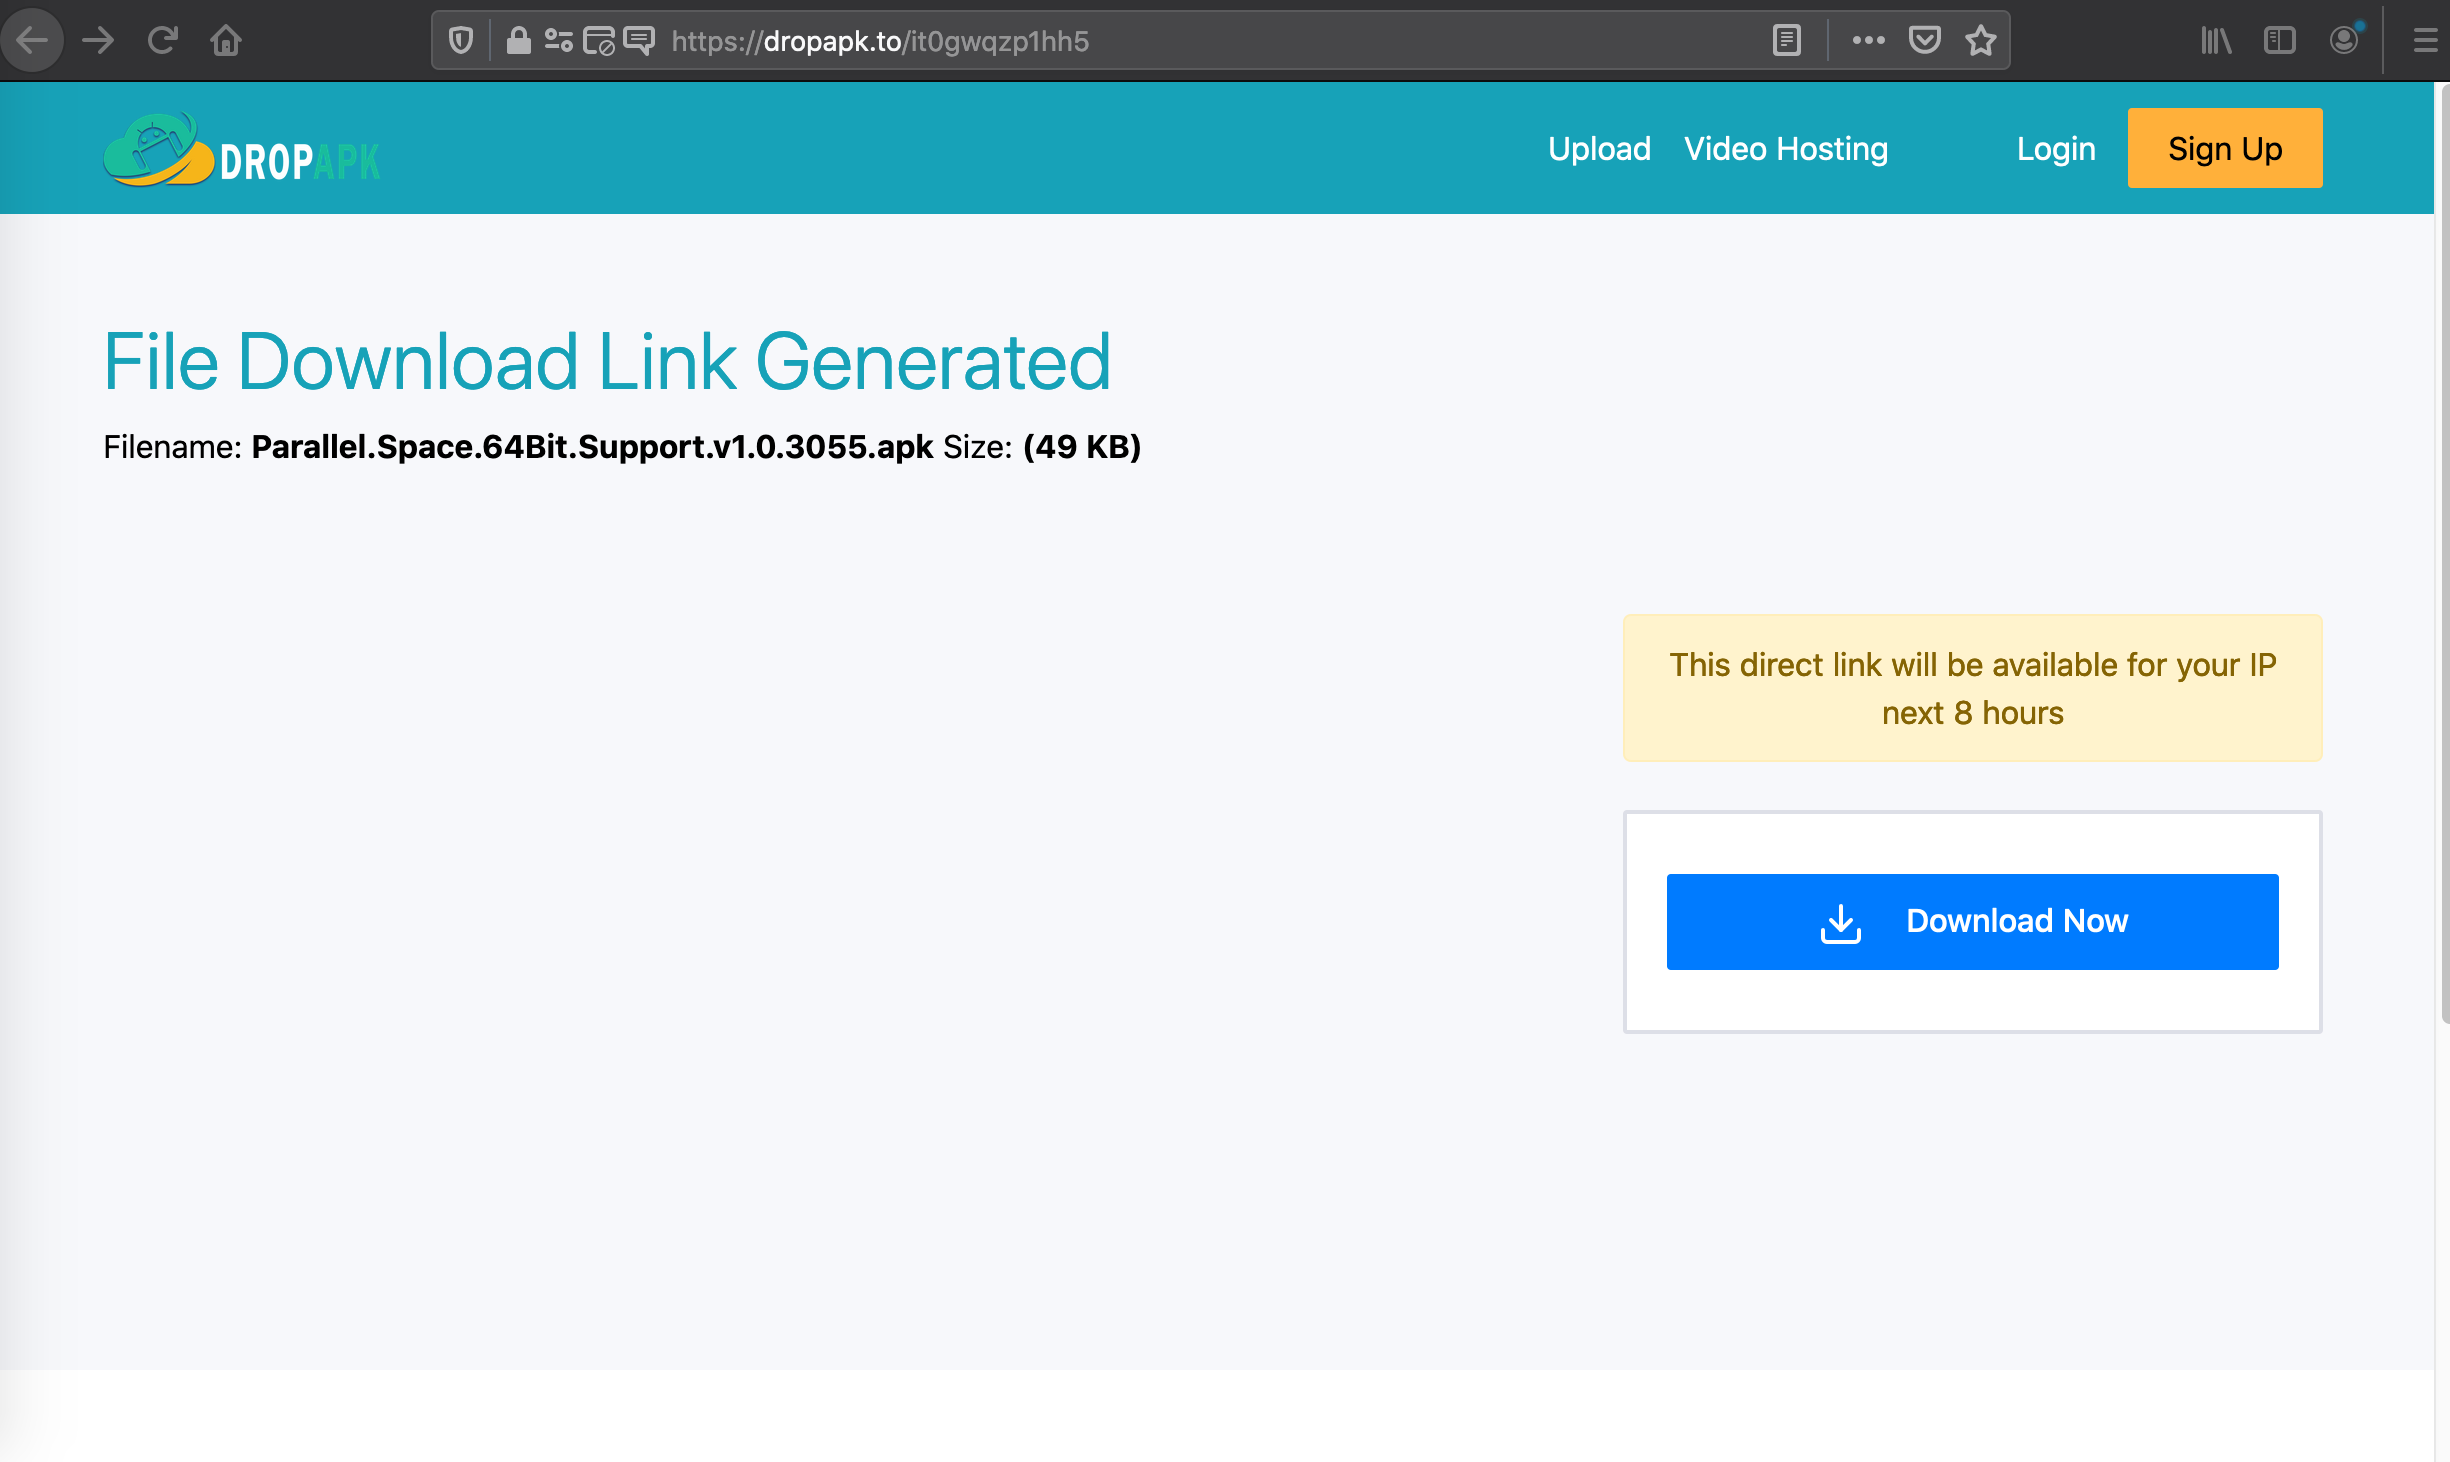The height and width of the screenshot is (1462, 2450).
Task: Click the DropAPK logo
Action: click(242, 150)
